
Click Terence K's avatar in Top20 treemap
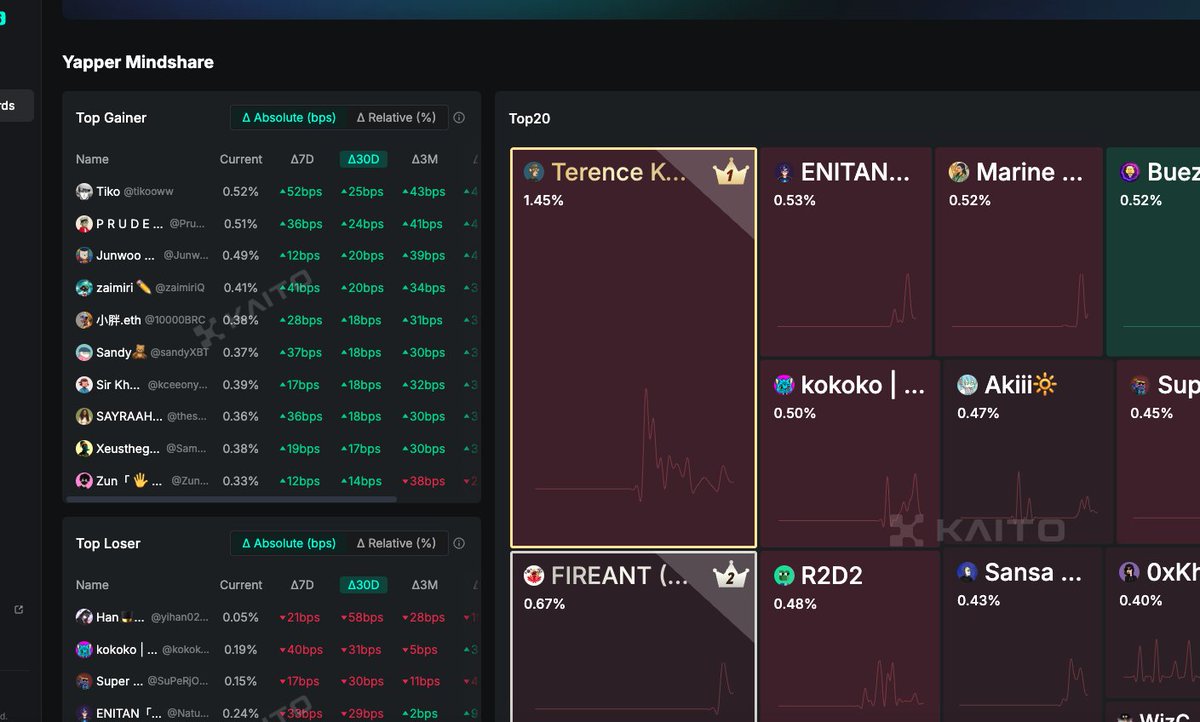534,172
